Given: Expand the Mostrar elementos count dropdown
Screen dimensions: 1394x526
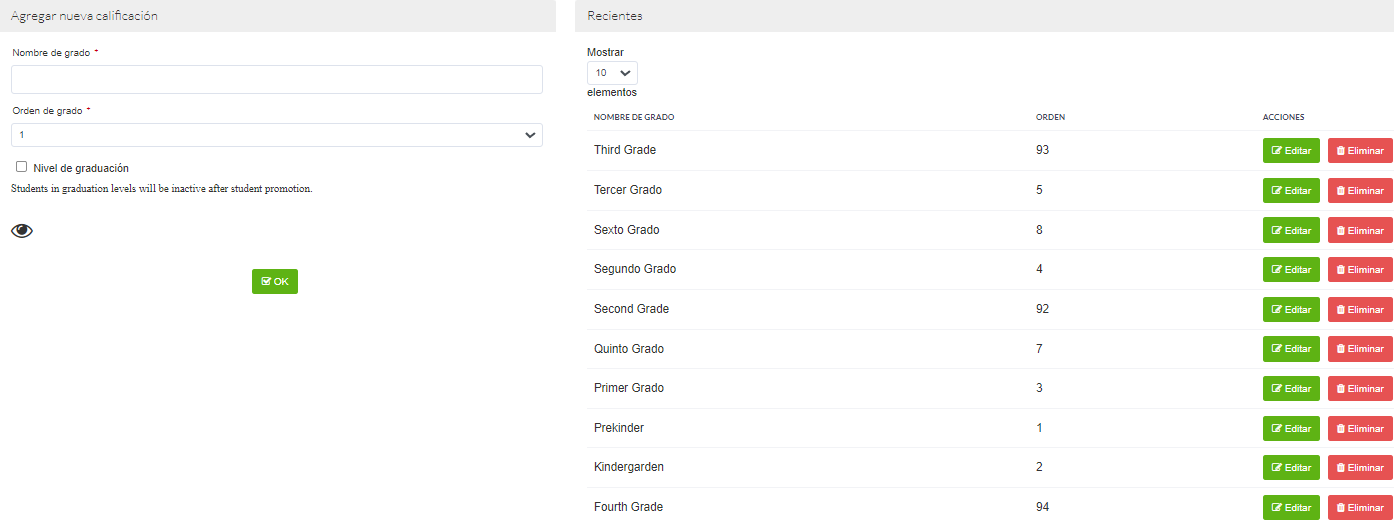Looking at the screenshot, I should pyautogui.click(x=612, y=73).
